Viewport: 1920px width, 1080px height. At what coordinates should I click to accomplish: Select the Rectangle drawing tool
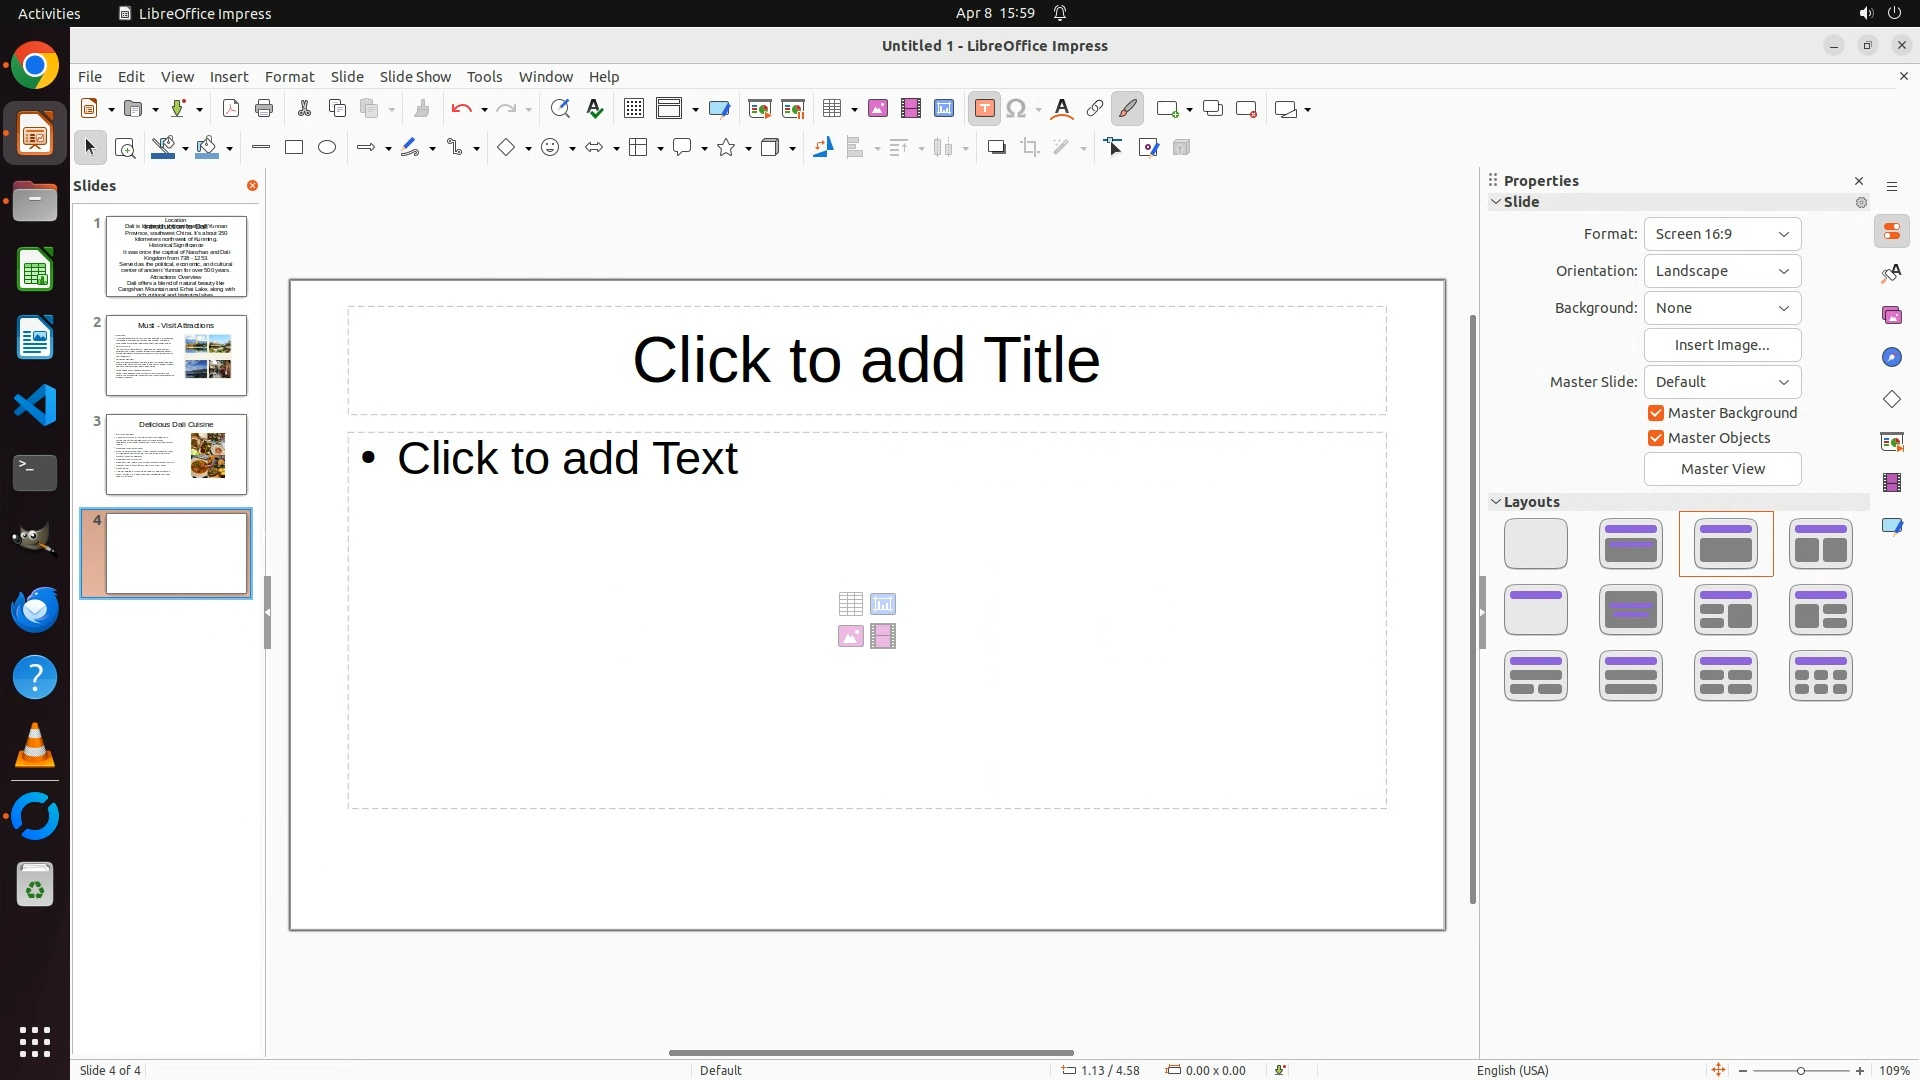coord(294,148)
